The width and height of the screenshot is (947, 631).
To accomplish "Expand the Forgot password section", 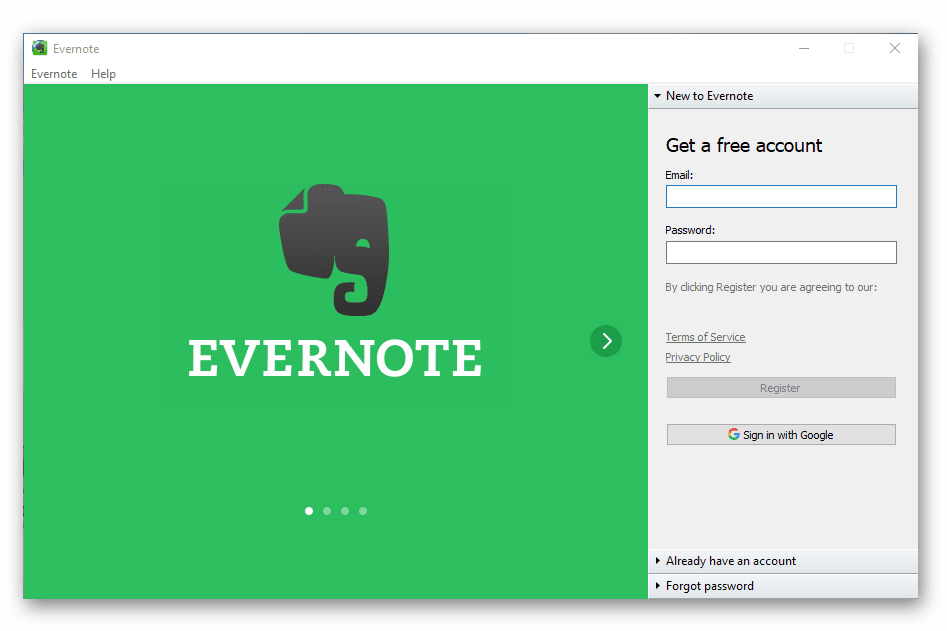I will point(709,586).
